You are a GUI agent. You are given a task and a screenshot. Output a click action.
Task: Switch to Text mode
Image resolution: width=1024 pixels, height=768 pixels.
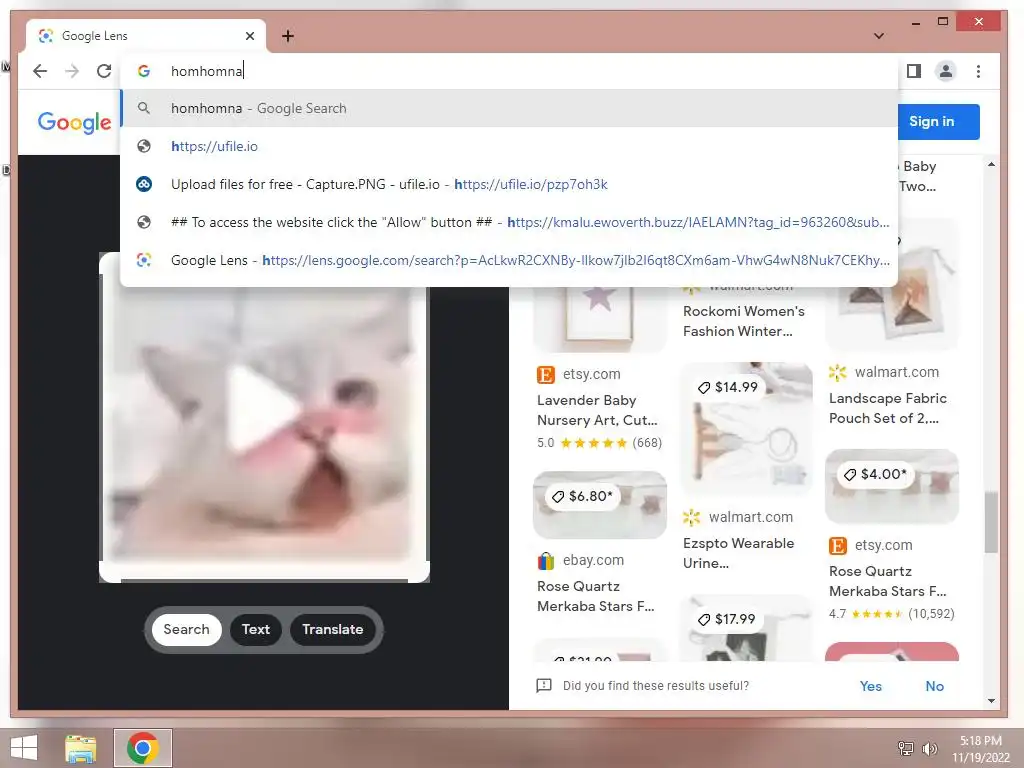point(255,630)
